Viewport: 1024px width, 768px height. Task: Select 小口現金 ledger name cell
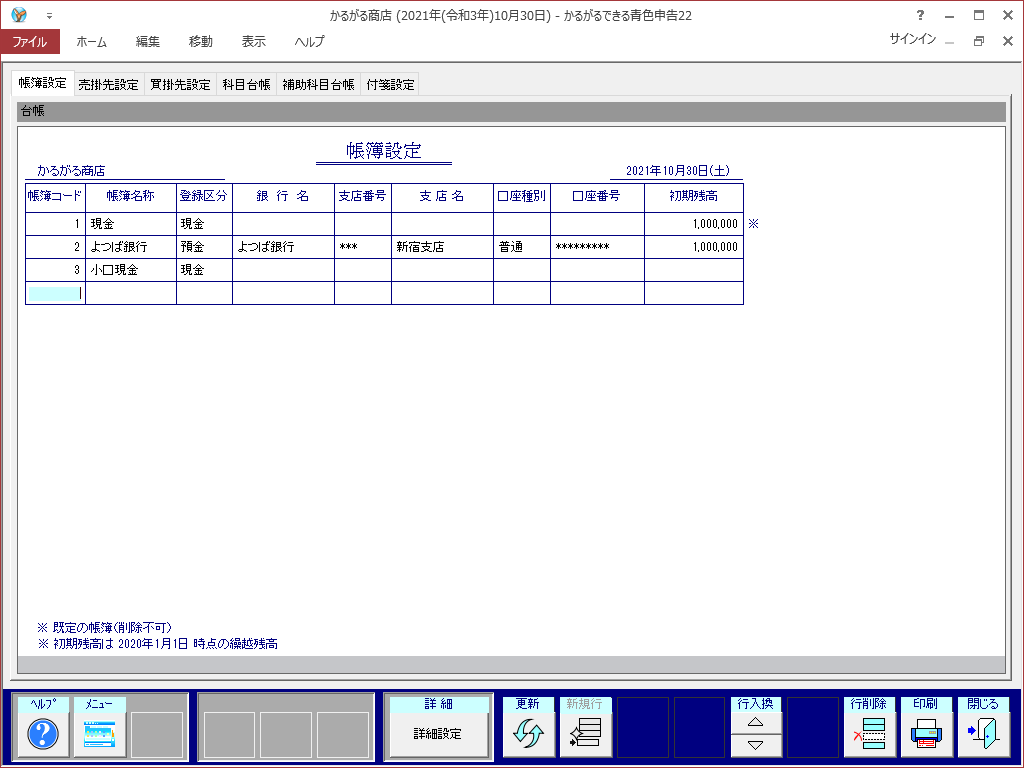coord(131,270)
